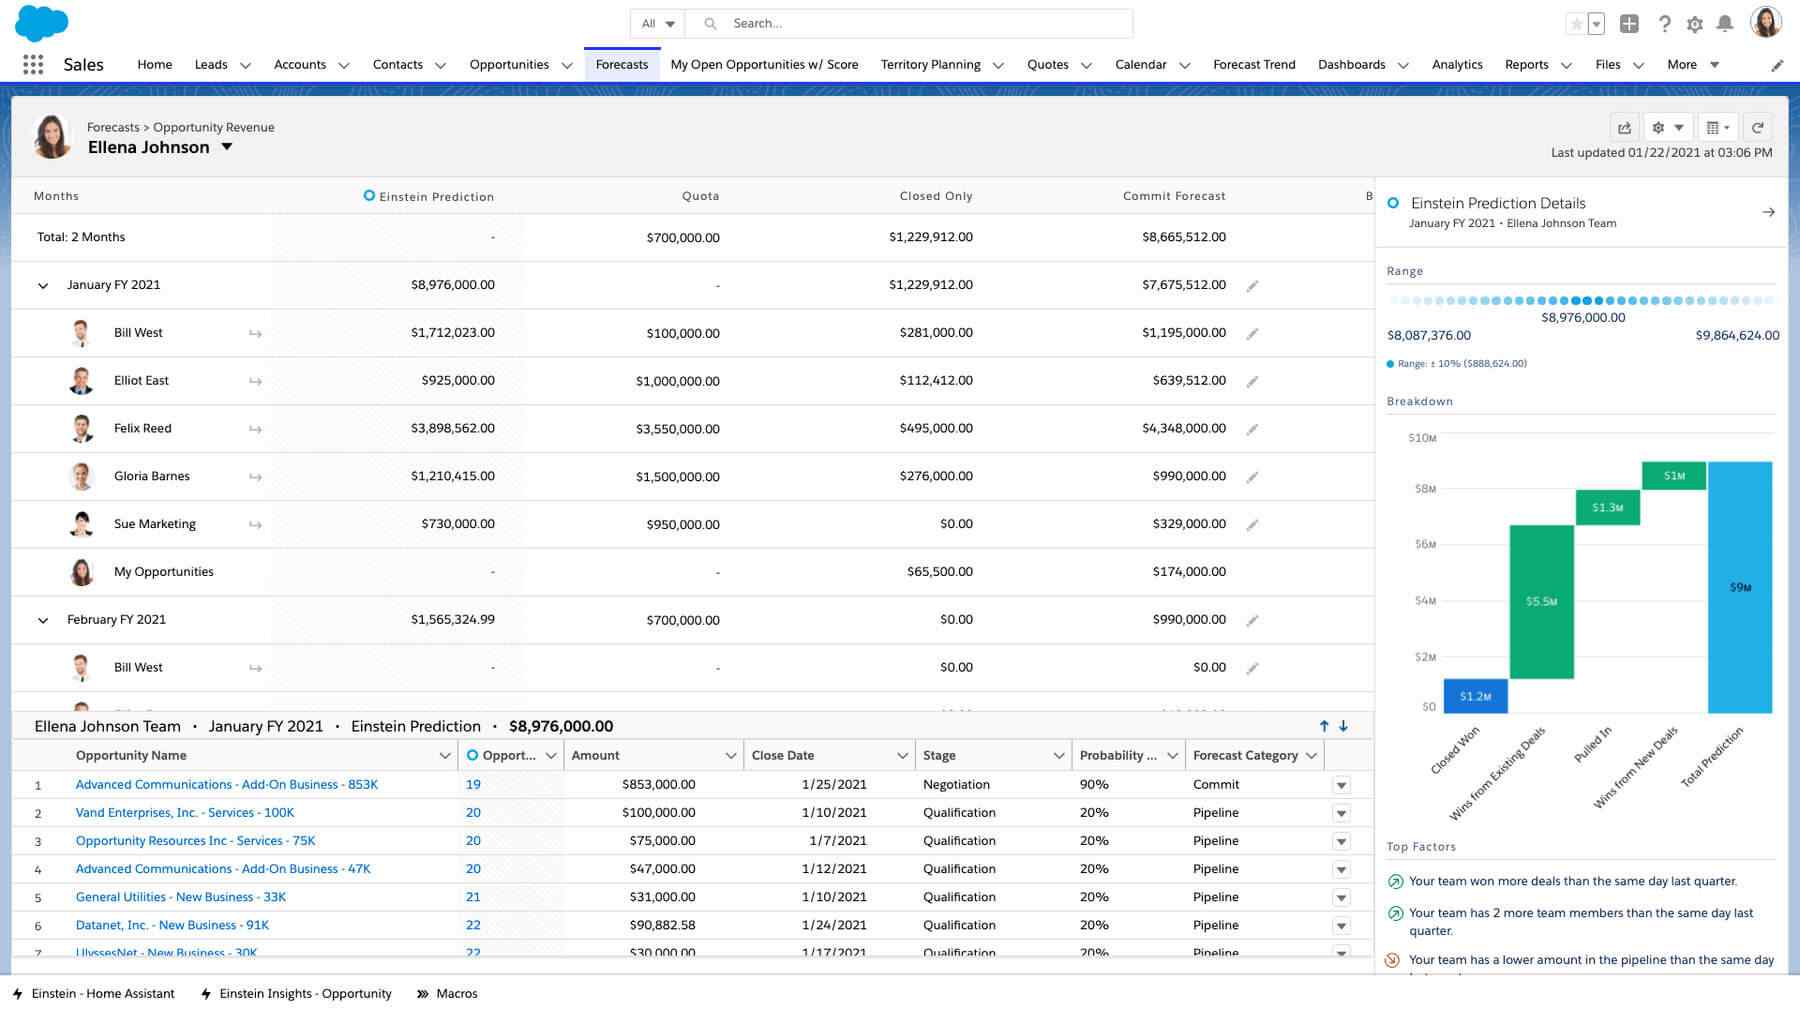Click the down arrow in opportunity list
The image size is (1800, 1012).
(x=1343, y=726)
